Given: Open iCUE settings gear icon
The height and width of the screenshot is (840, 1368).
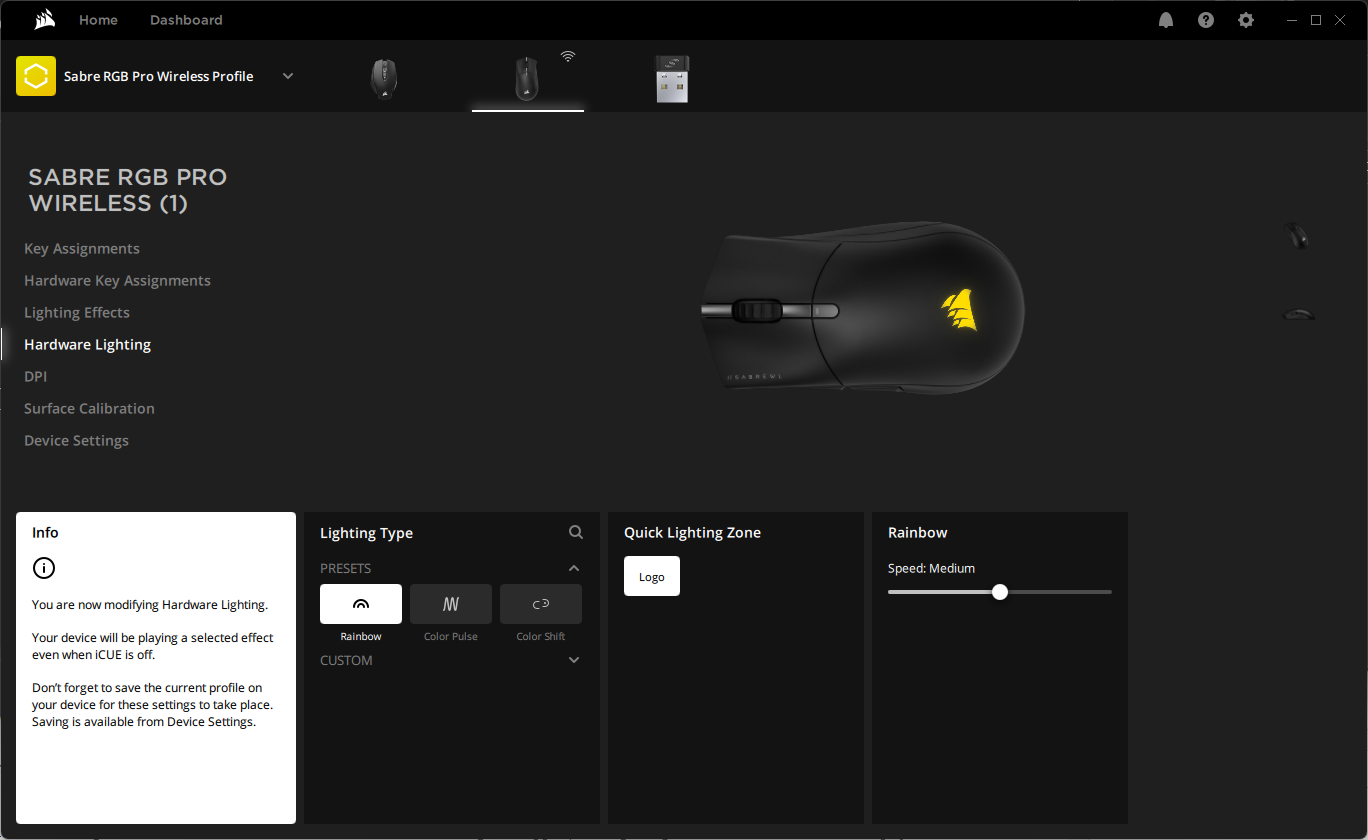Looking at the screenshot, I should click(1246, 20).
